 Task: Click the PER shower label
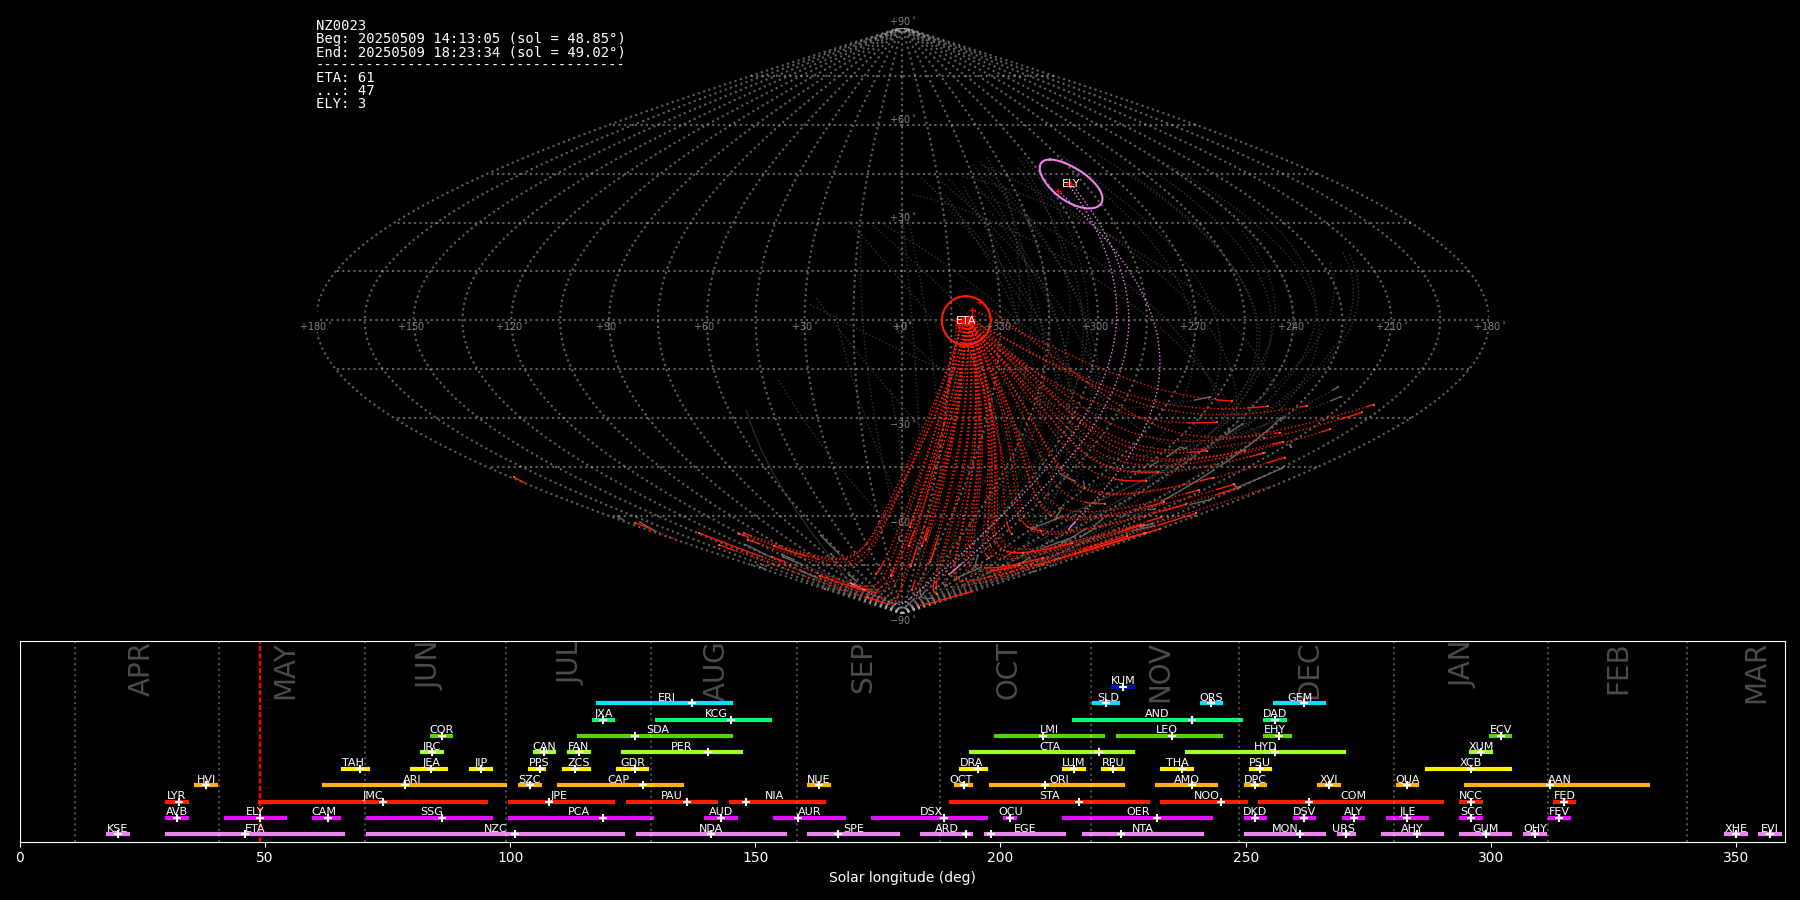(x=681, y=747)
